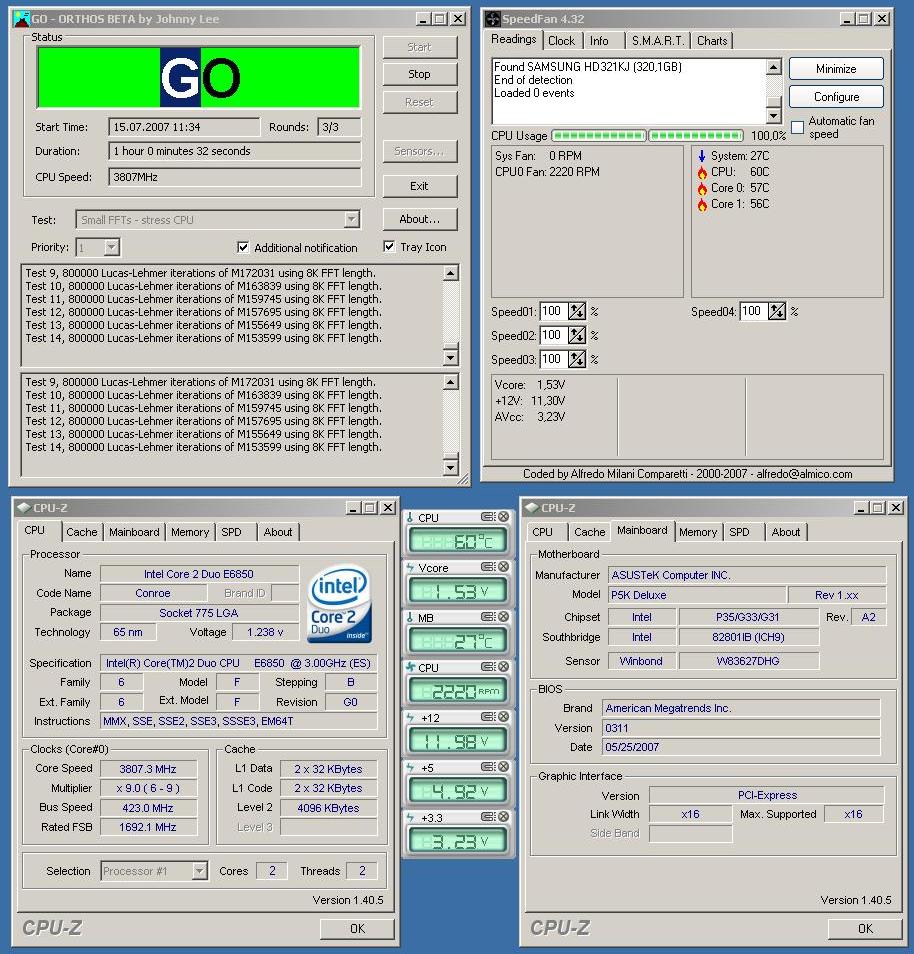914x954 pixels.
Task: Stop the ORTHOS stress test
Action: pos(419,74)
